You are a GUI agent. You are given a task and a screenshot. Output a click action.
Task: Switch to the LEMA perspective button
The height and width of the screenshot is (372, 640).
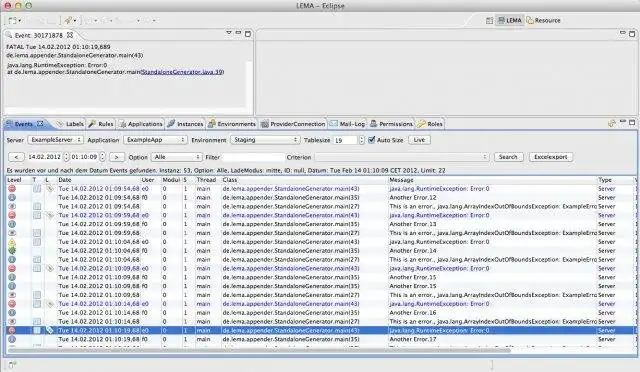(510, 20)
